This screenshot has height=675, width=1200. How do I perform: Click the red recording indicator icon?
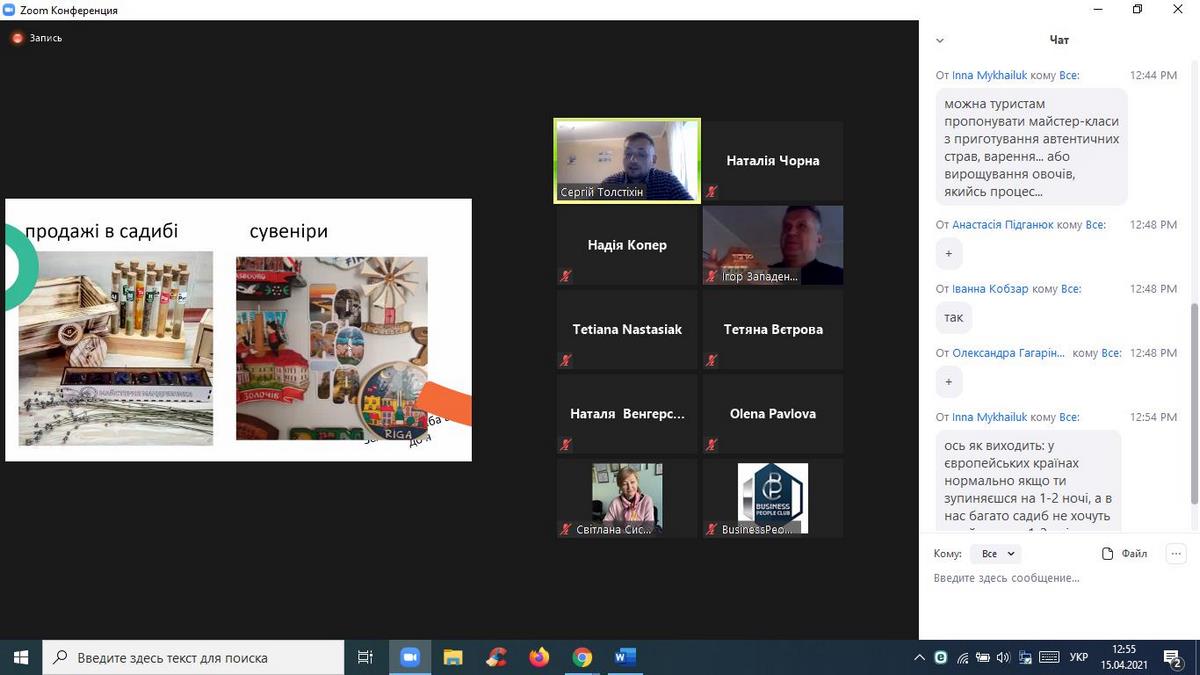click(17, 38)
